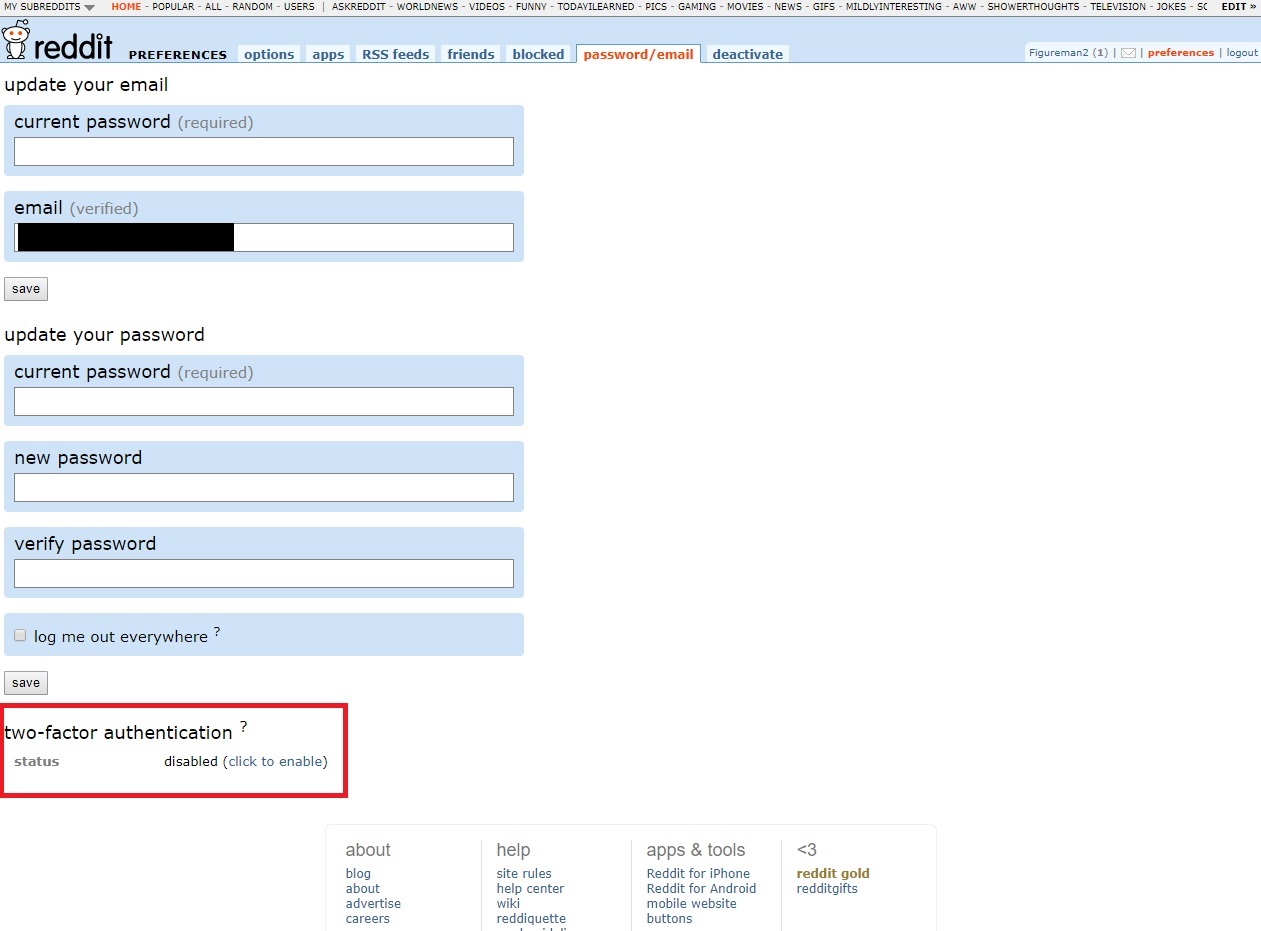Open the reddiquette footer link
Image resolution: width=1261 pixels, height=931 pixels.
coord(531,918)
